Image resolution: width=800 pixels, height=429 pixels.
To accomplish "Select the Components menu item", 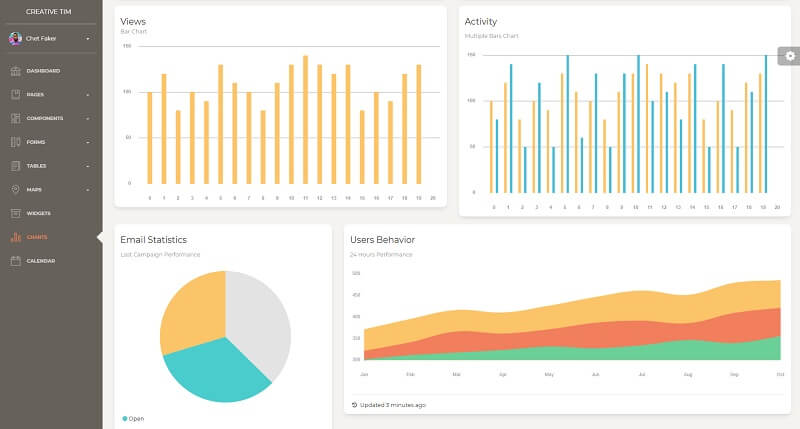I will (45, 118).
